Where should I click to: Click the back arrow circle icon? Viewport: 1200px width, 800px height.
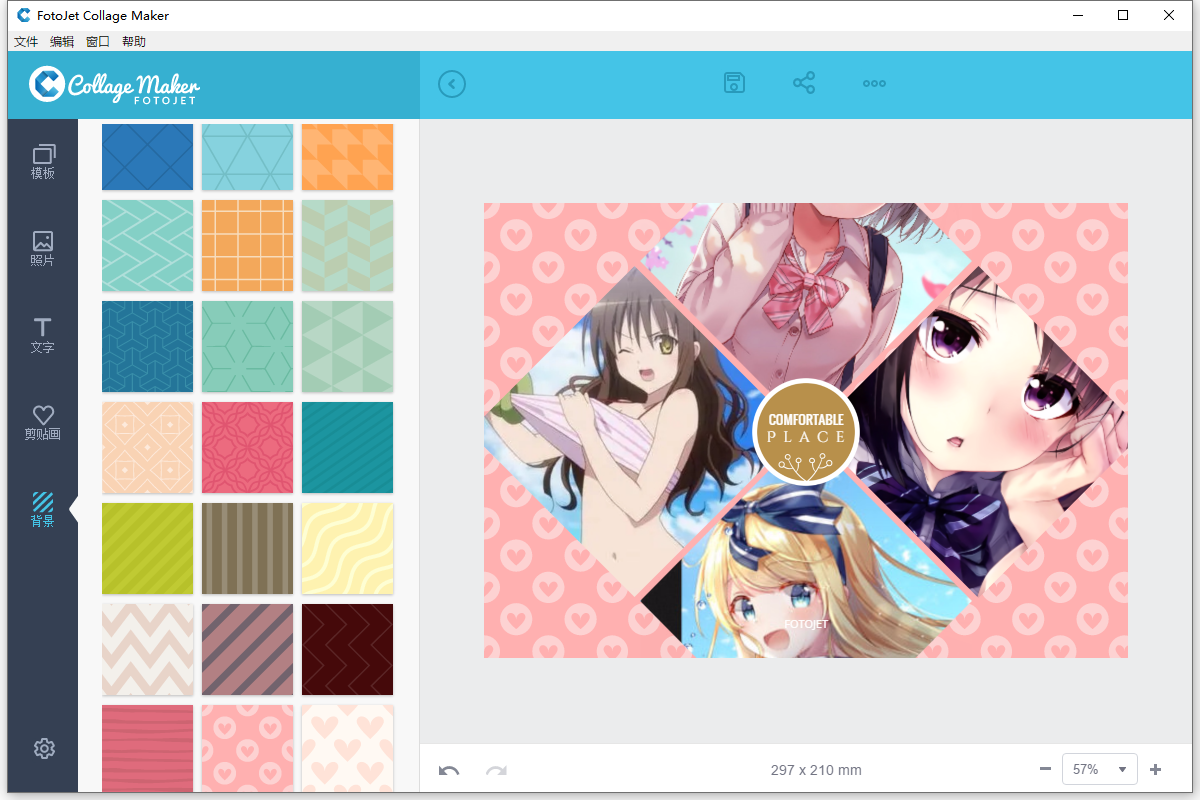[x=452, y=84]
